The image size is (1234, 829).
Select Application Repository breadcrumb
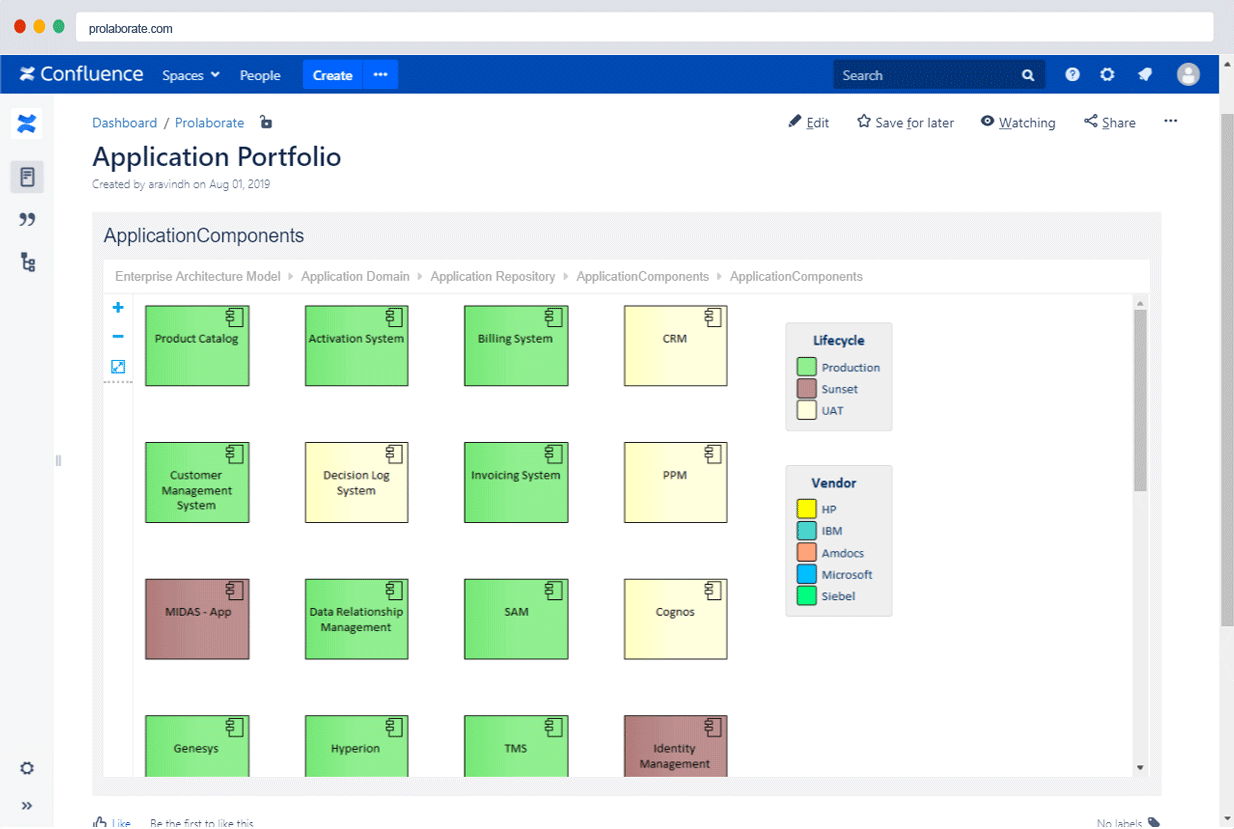(493, 277)
